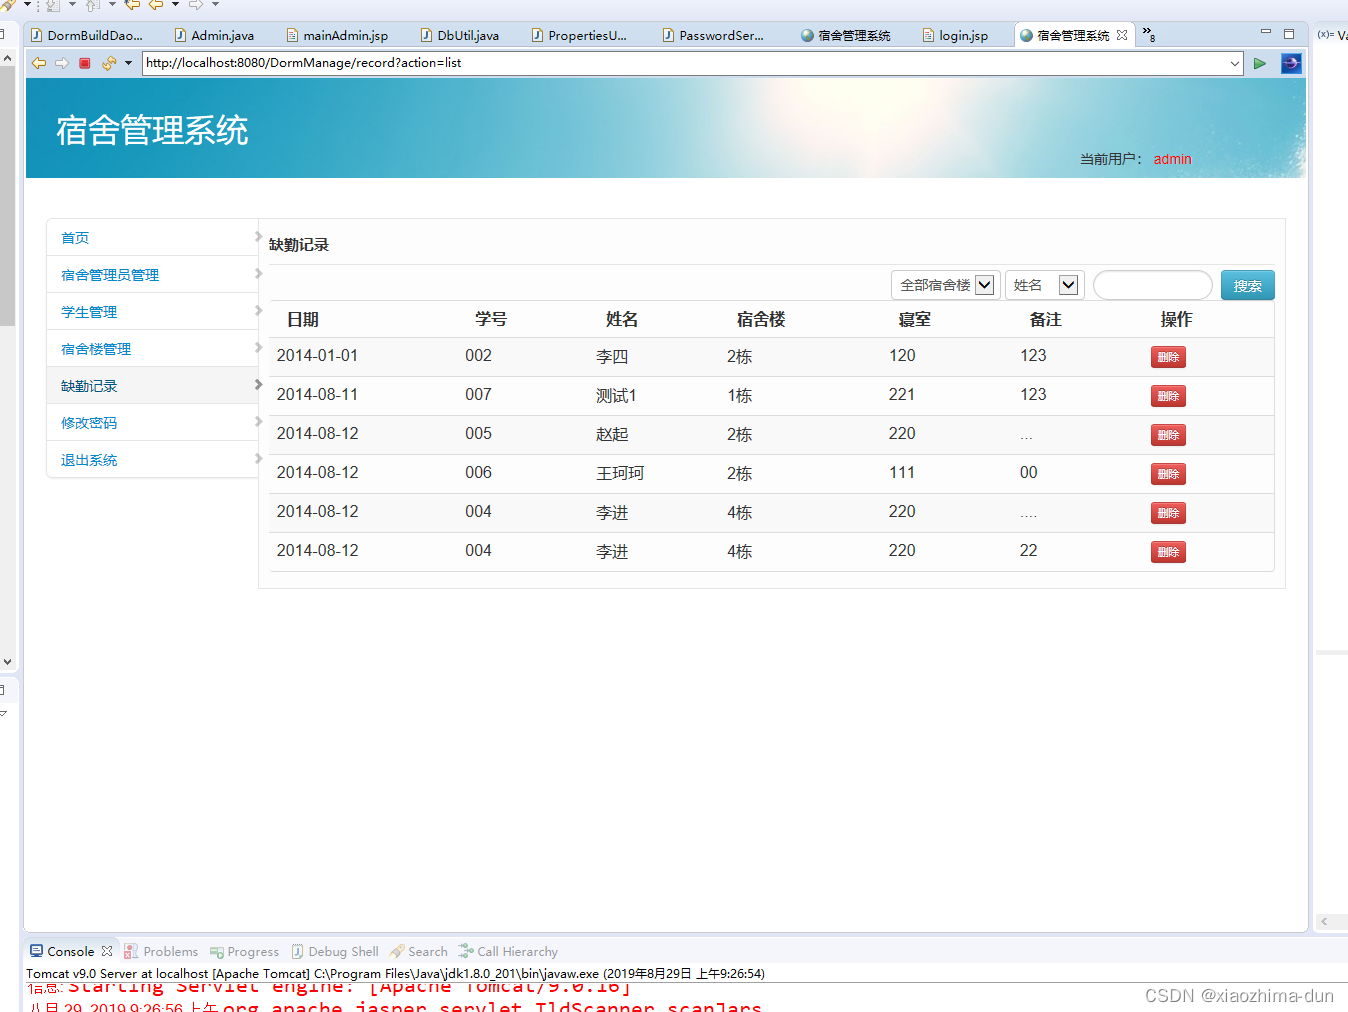Go back in the internal browser
Image resolution: width=1348 pixels, height=1012 pixels.
[39, 63]
